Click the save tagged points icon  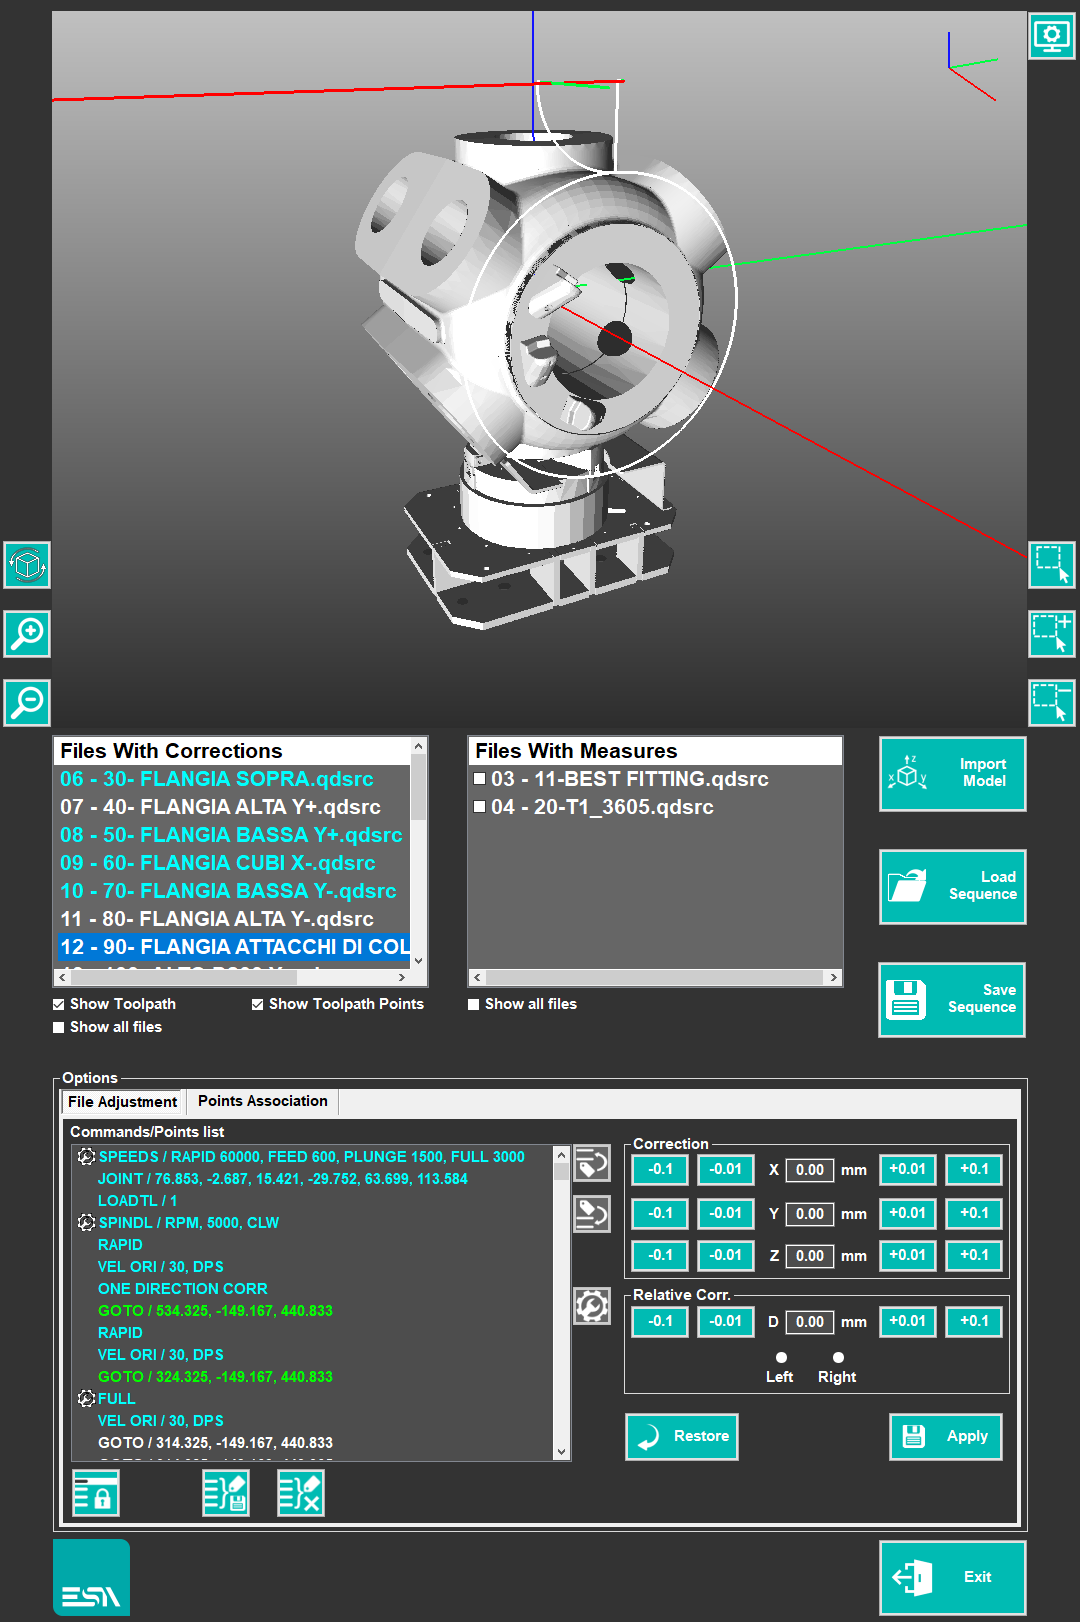click(226, 1493)
